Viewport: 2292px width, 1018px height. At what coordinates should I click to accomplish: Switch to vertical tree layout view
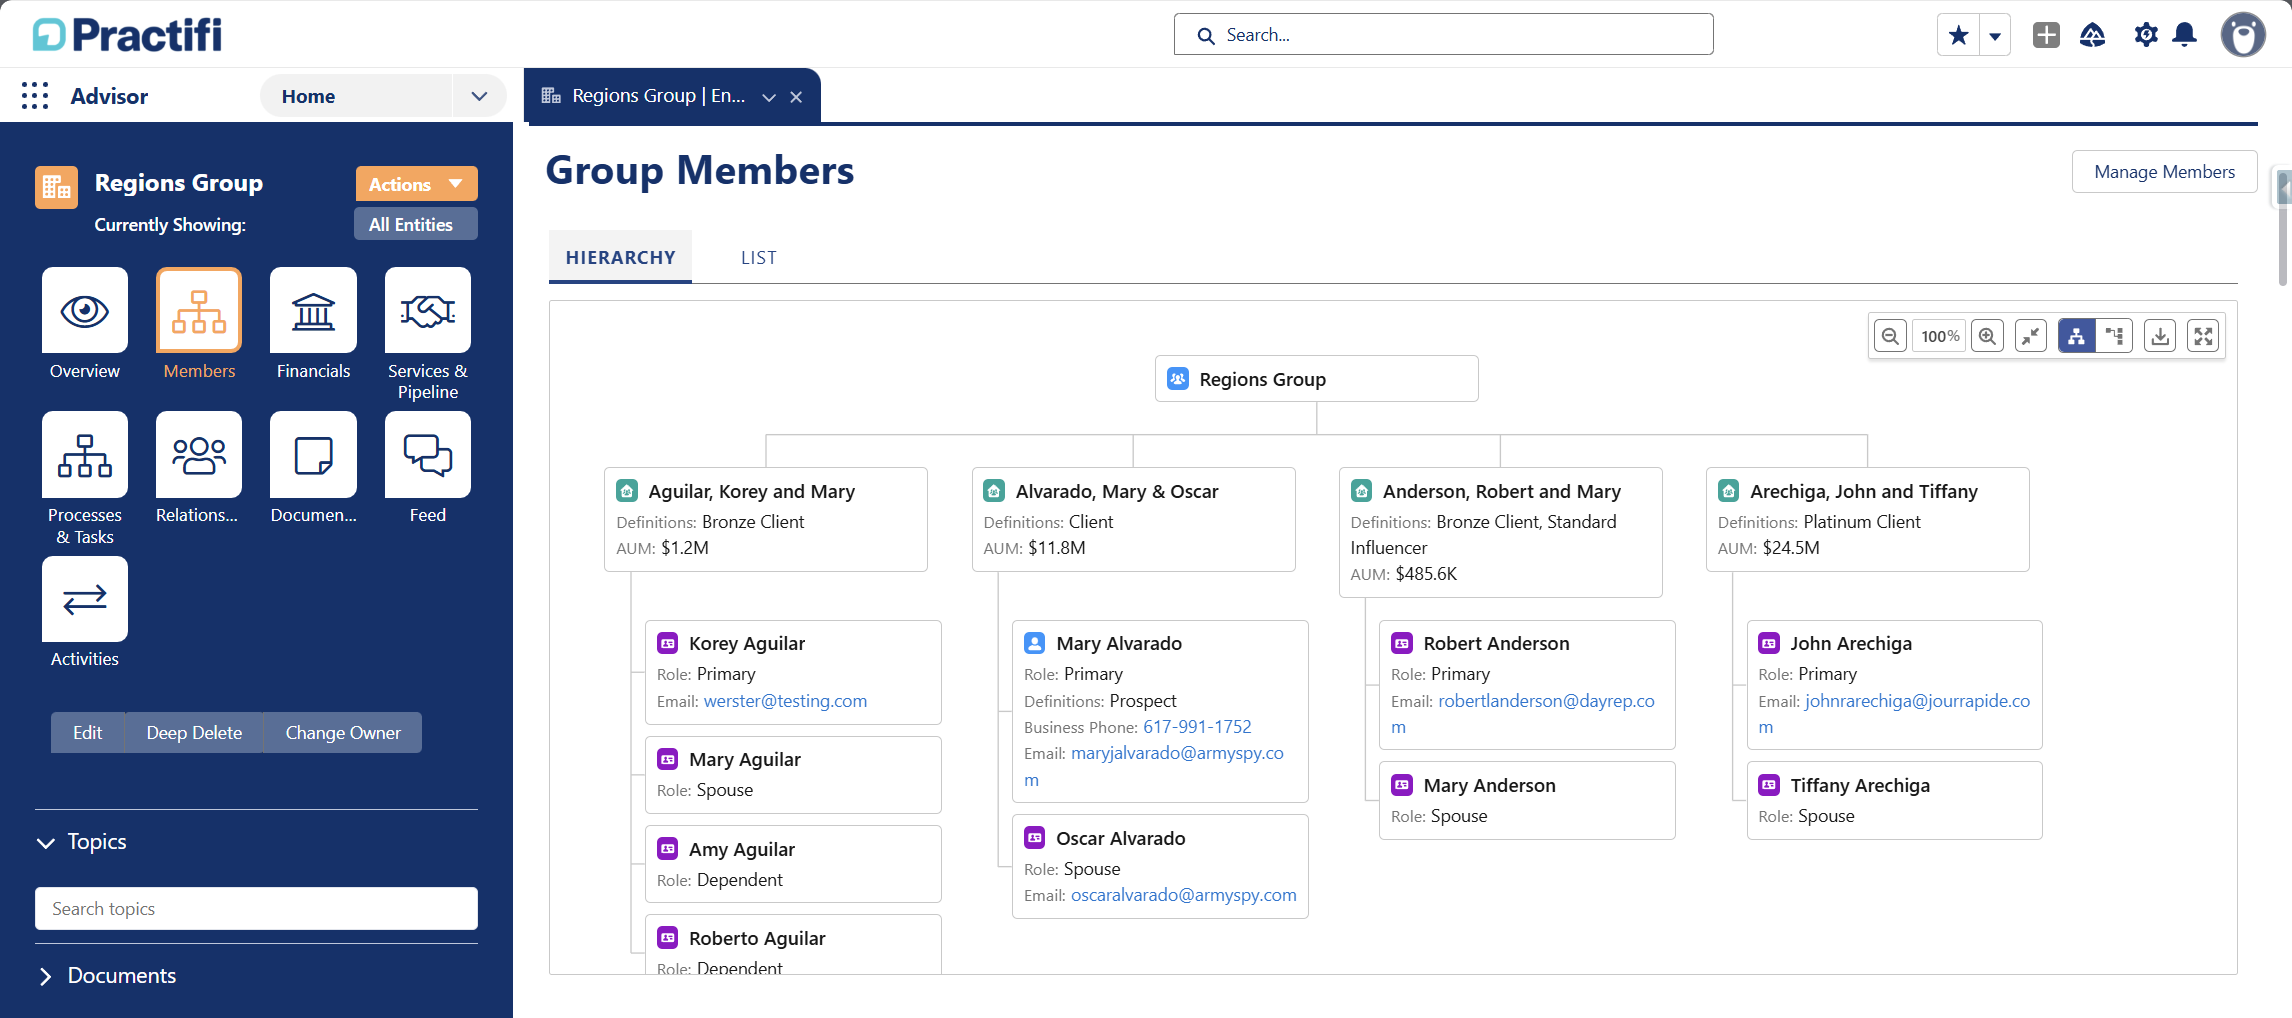[2077, 336]
